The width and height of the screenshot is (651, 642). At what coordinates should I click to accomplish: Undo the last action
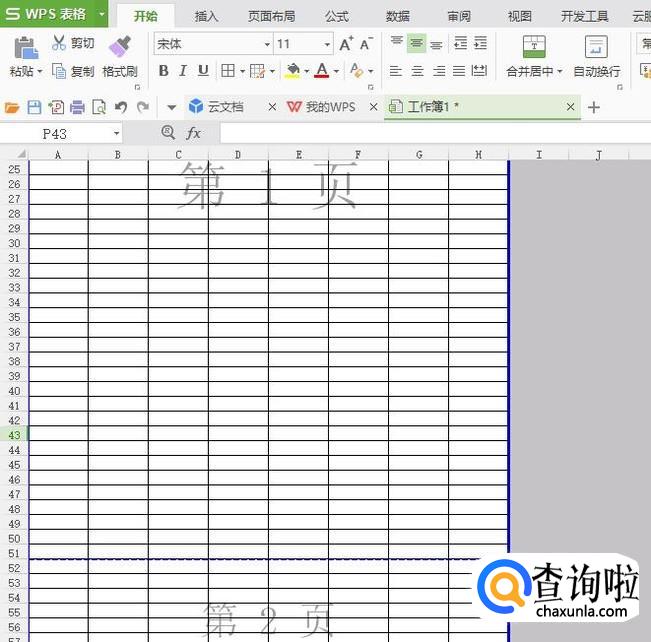[121, 108]
